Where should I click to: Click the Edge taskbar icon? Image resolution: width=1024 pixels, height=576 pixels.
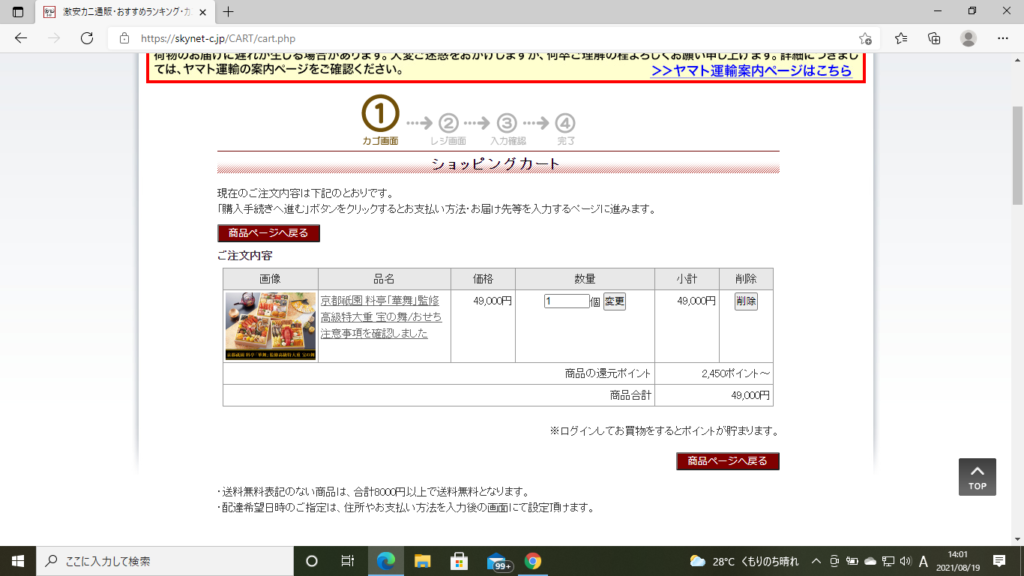click(x=386, y=561)
